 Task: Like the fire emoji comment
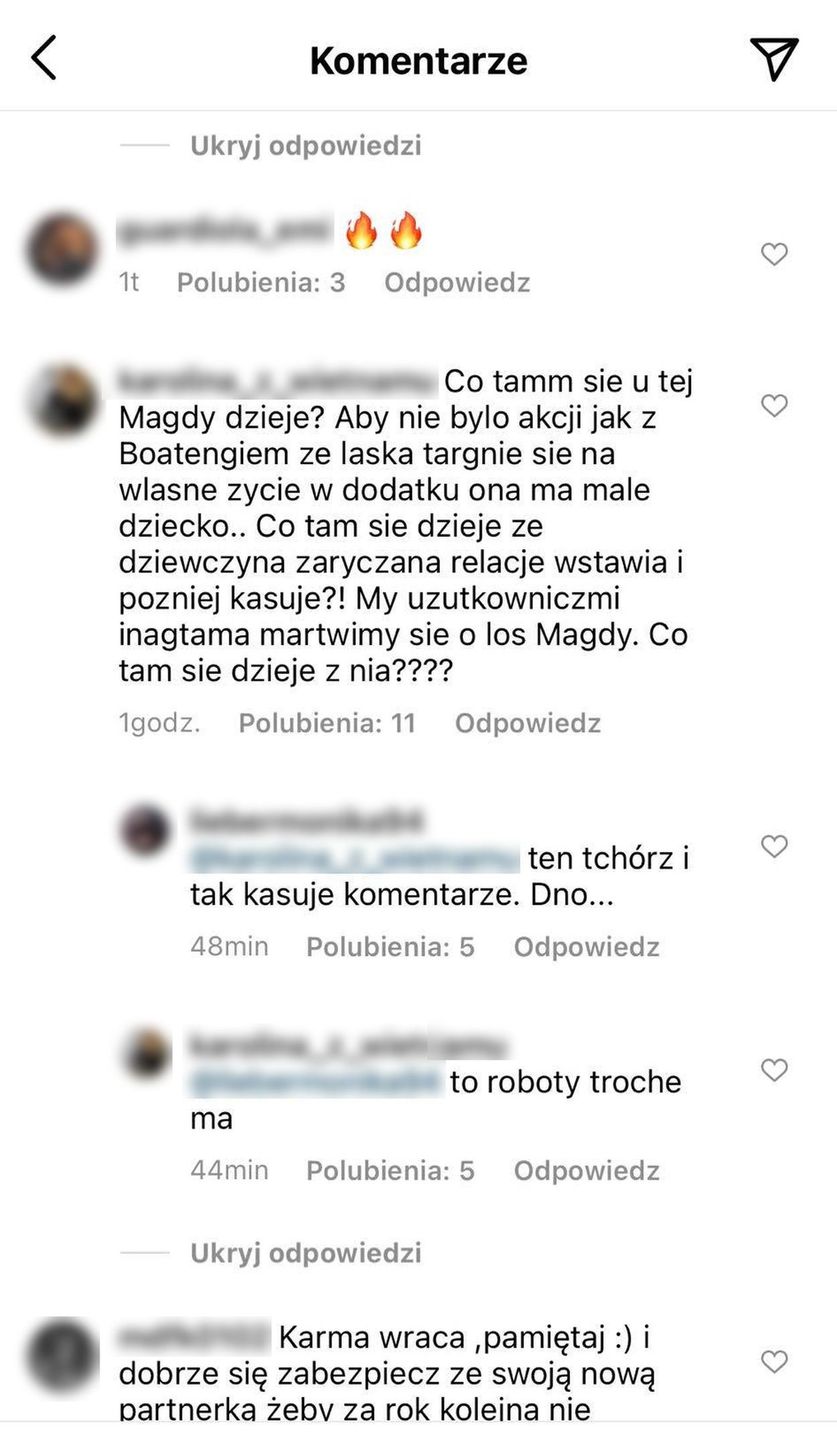(774, 254)
